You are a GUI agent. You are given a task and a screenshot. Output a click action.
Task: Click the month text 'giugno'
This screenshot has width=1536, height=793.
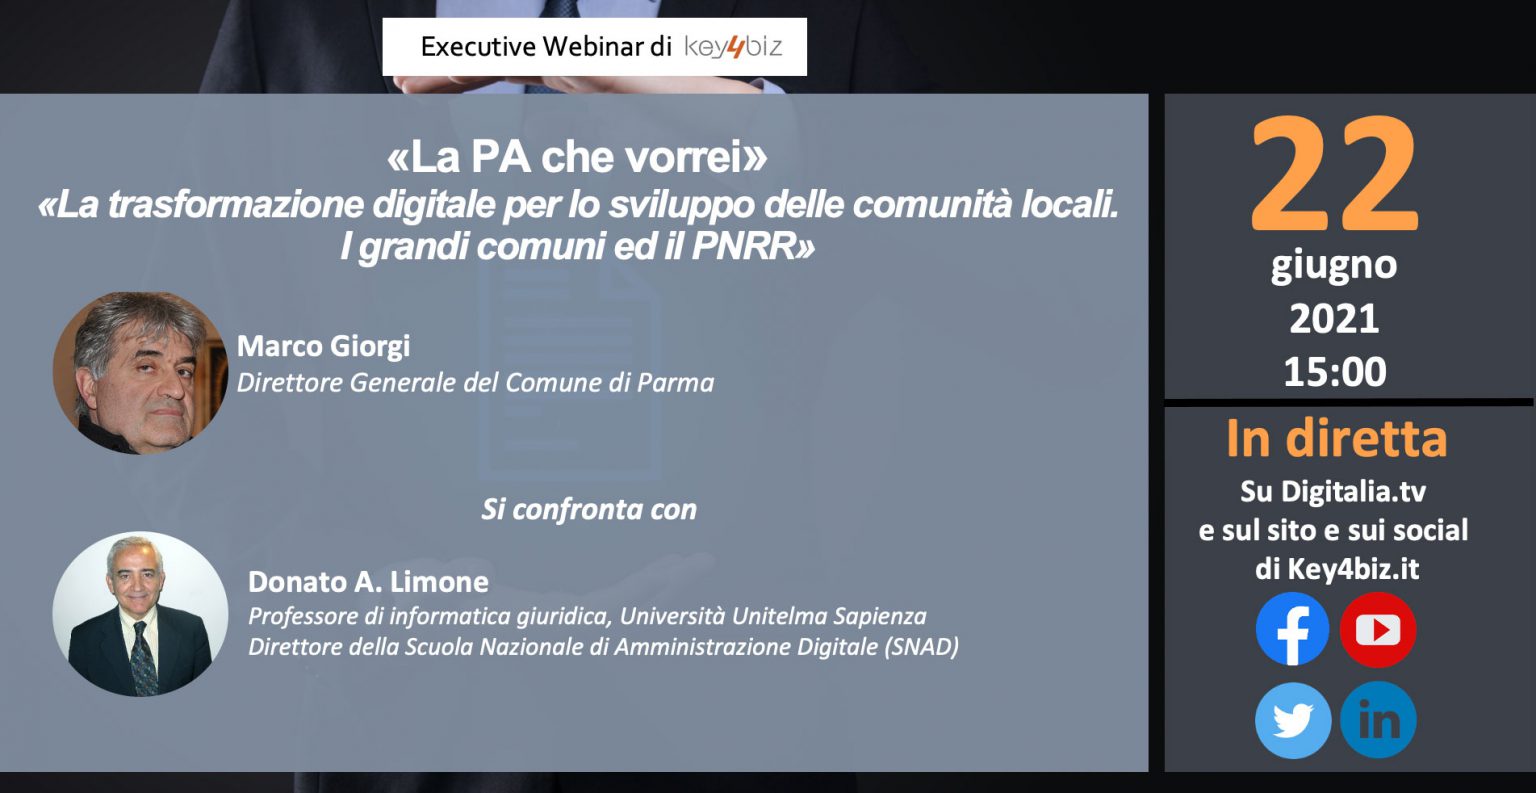pyautogui.click(x=1334, y=266)
